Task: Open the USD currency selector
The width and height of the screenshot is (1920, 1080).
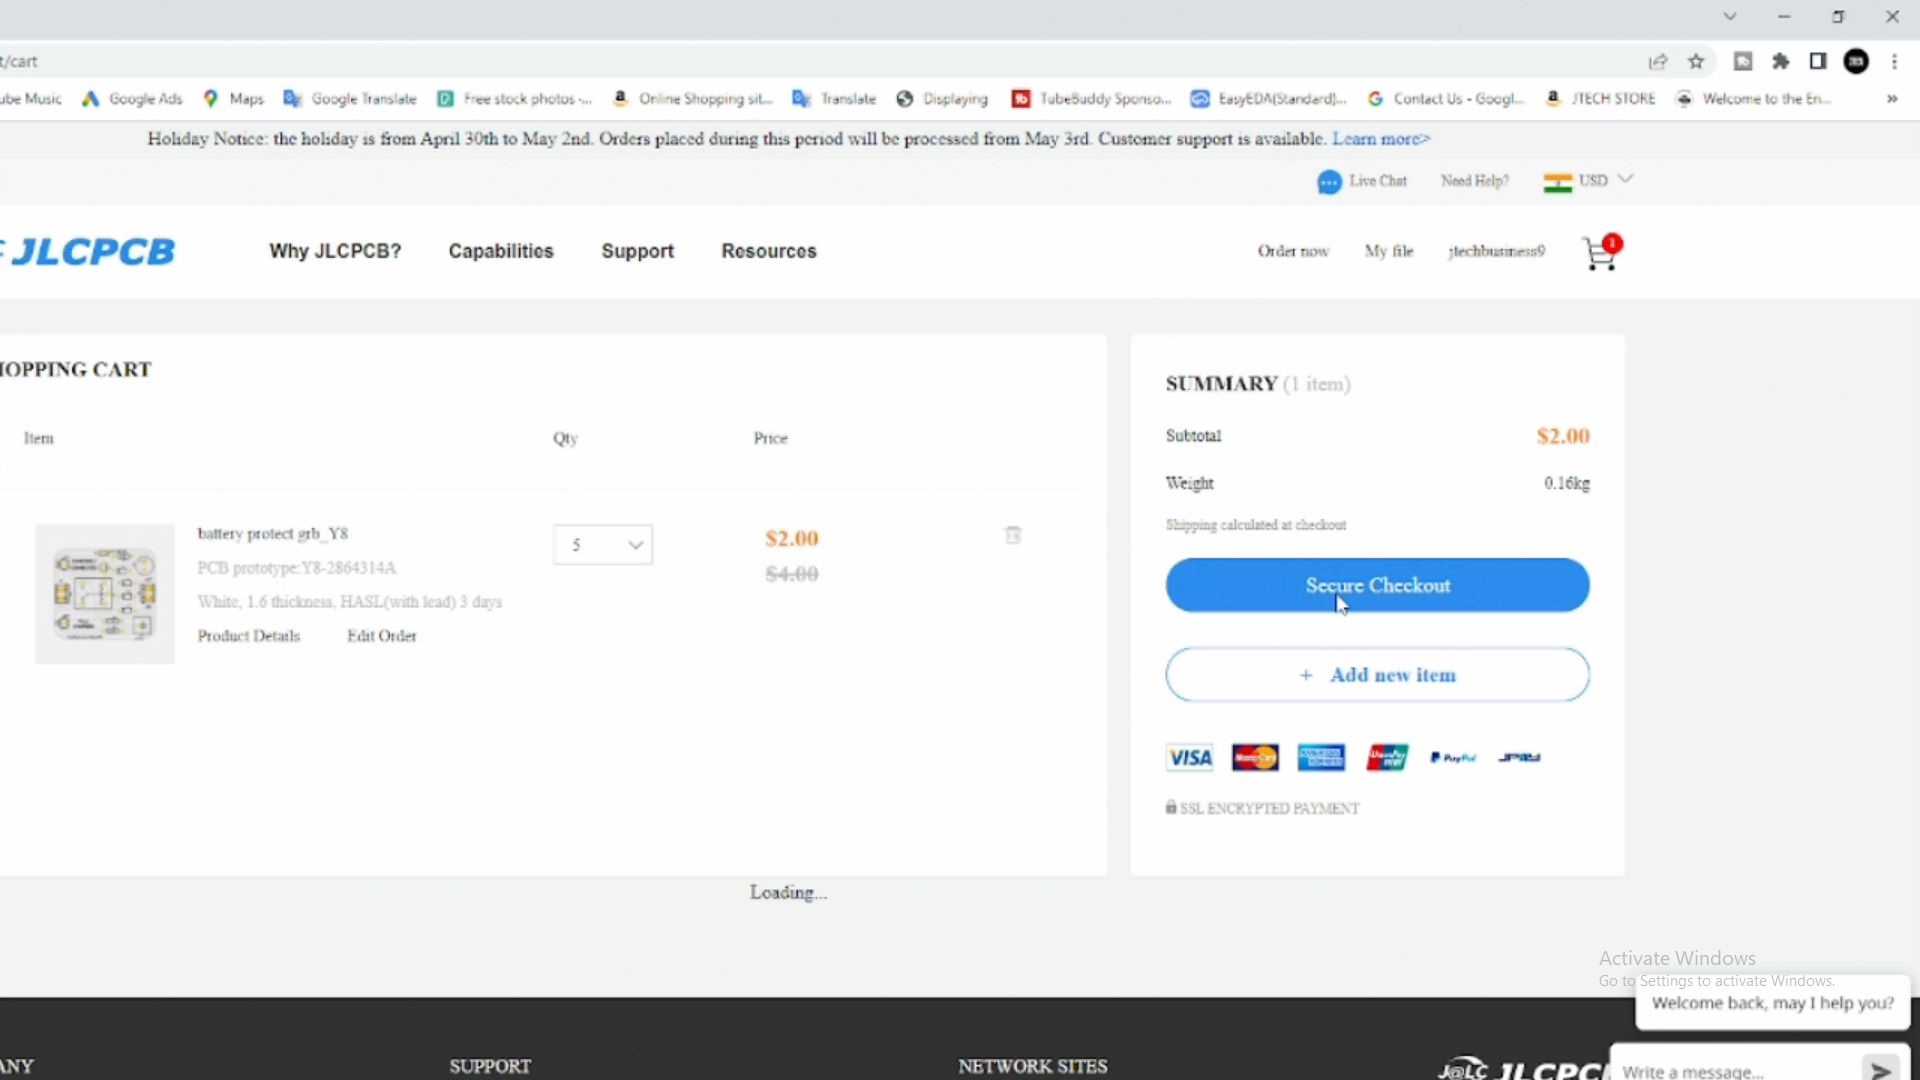Action: point(1592,181)
